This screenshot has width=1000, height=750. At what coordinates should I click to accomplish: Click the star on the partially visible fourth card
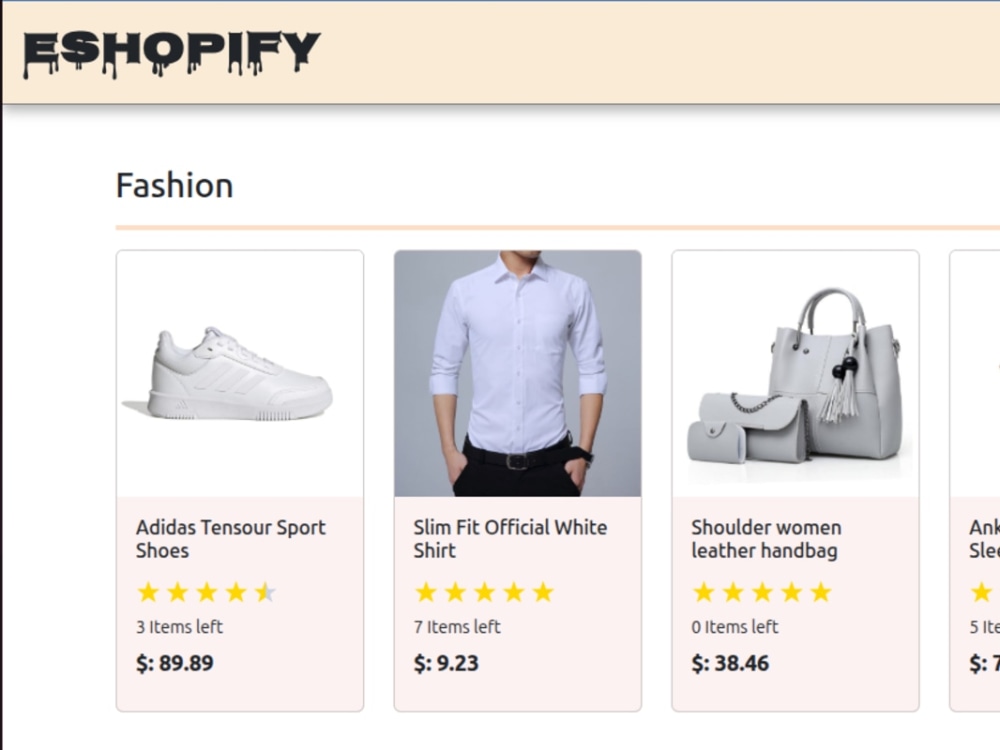click(x=982, y=592)
